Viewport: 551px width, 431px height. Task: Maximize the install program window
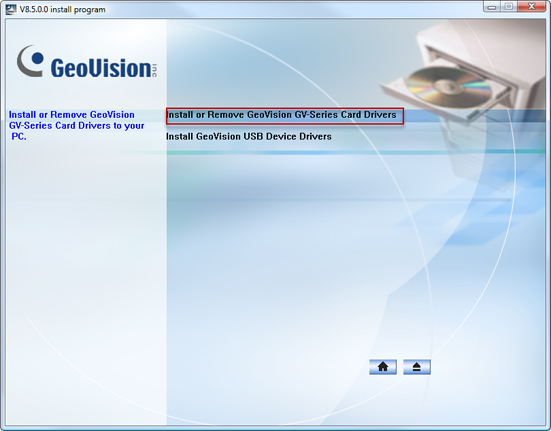pyautogui.click(x=508, y=6)
